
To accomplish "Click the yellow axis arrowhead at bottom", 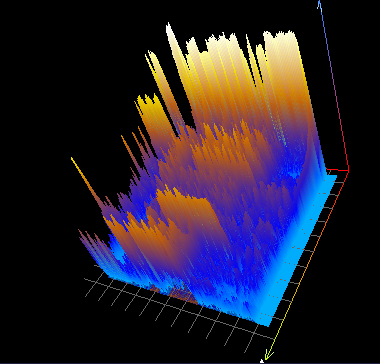I will pos(269,355).
